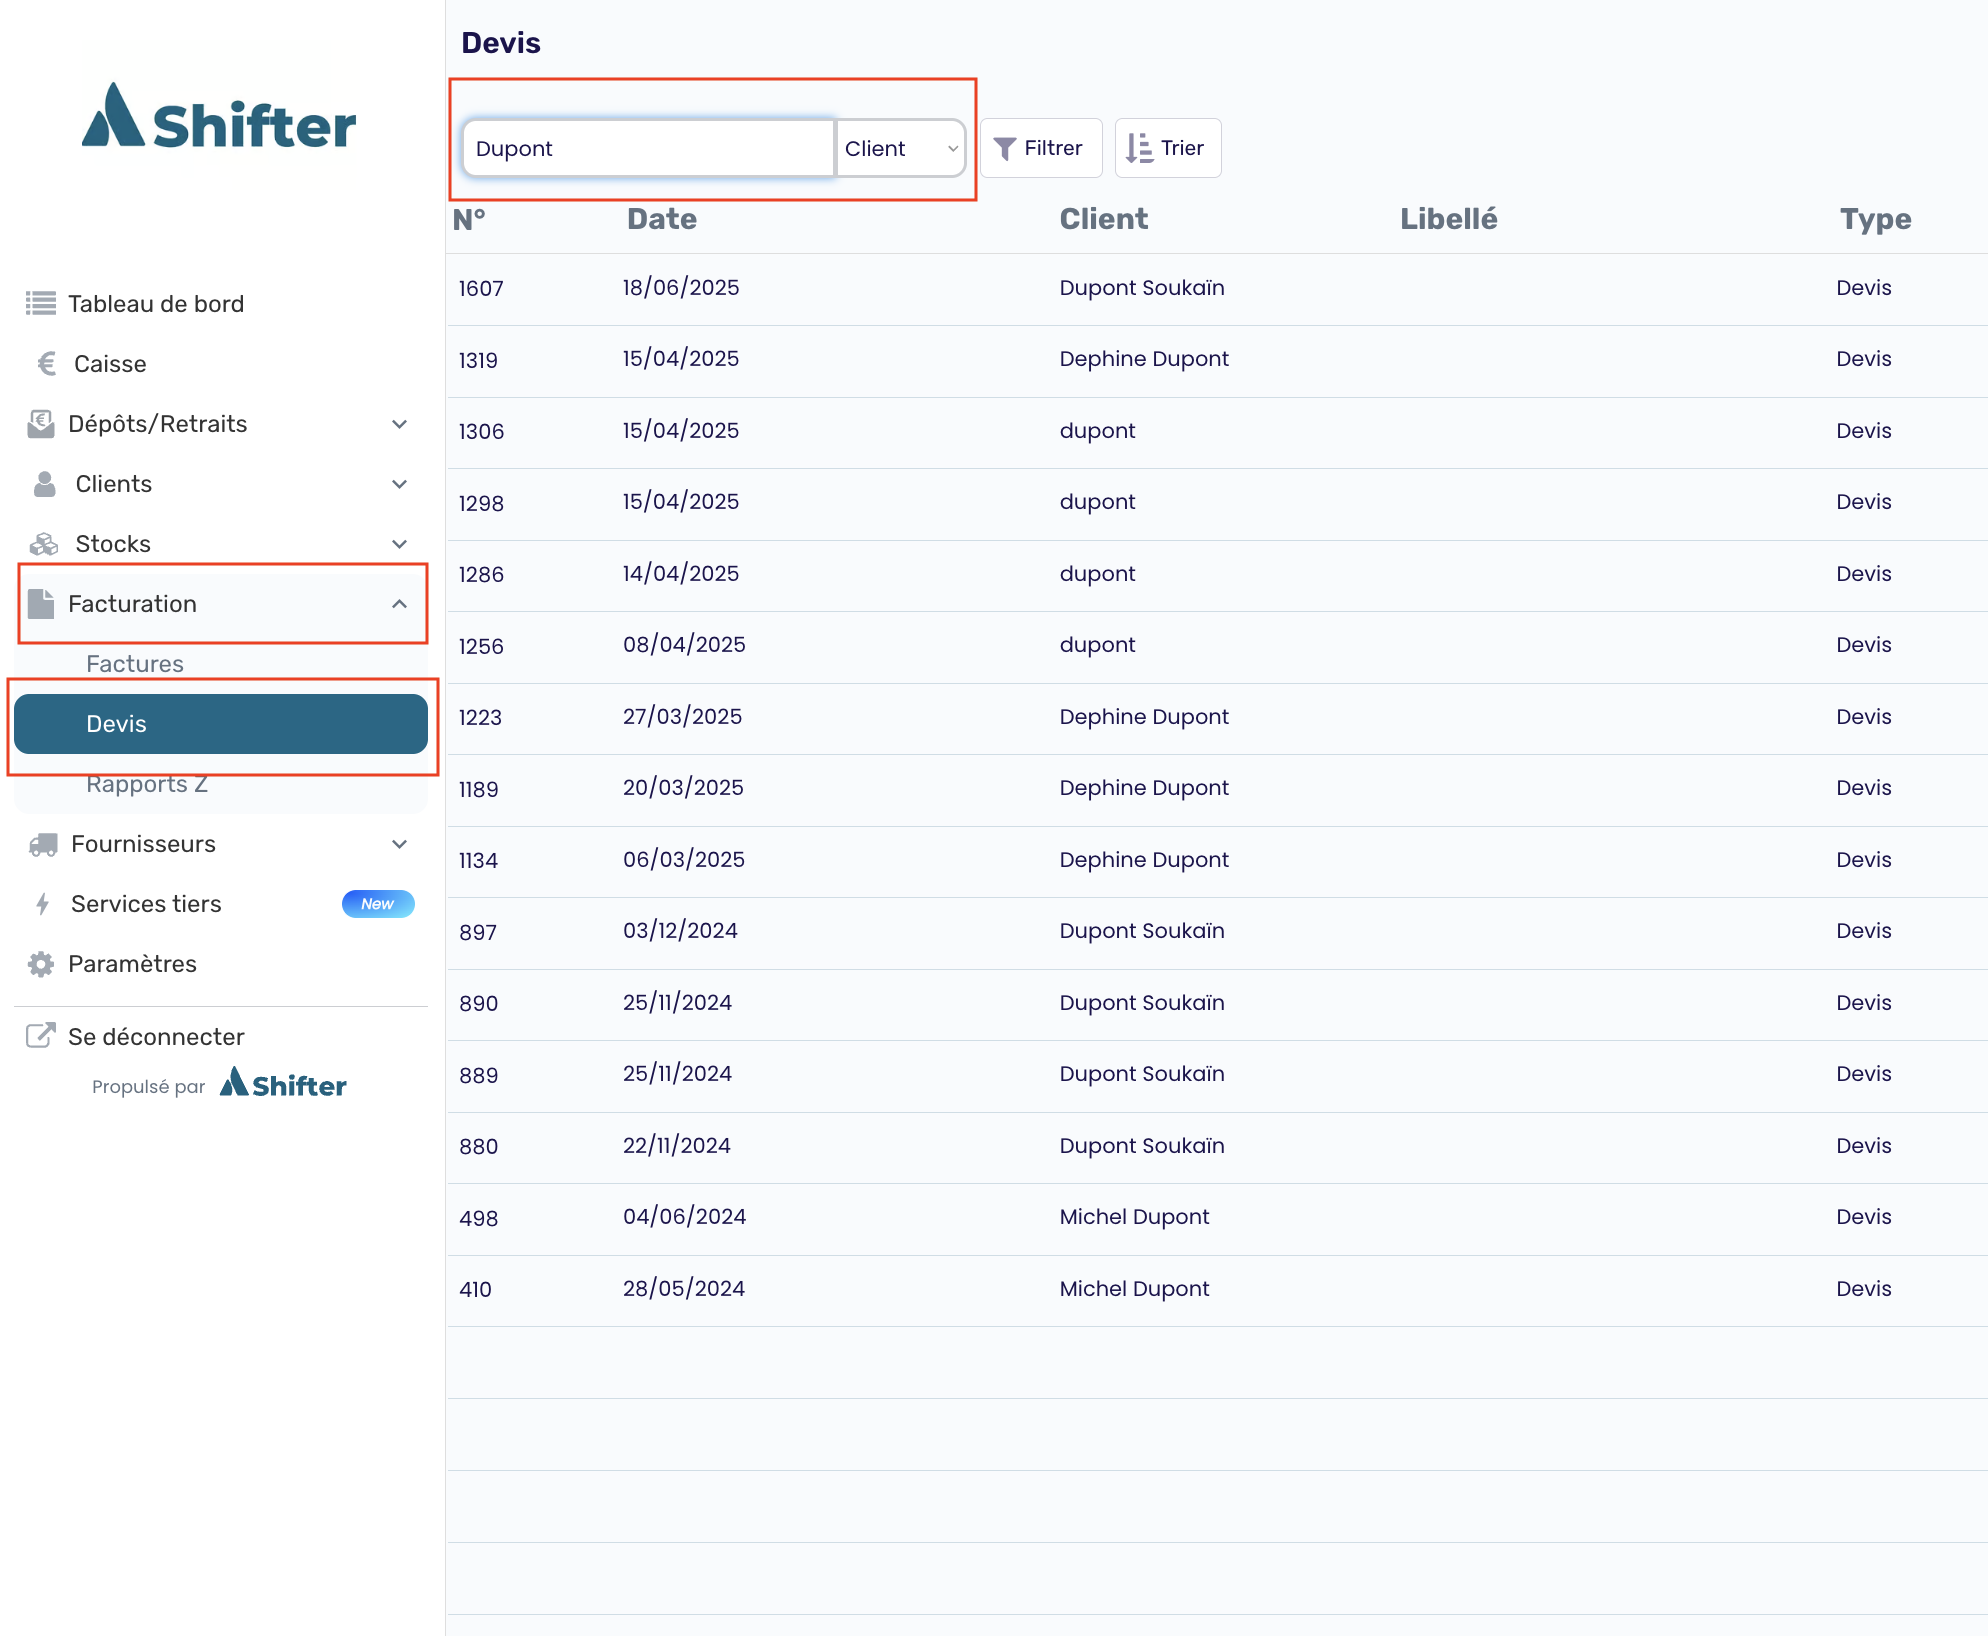Click the New badge on Services tiers
The image size is (1988, 1636).
(x=378, y=903)
